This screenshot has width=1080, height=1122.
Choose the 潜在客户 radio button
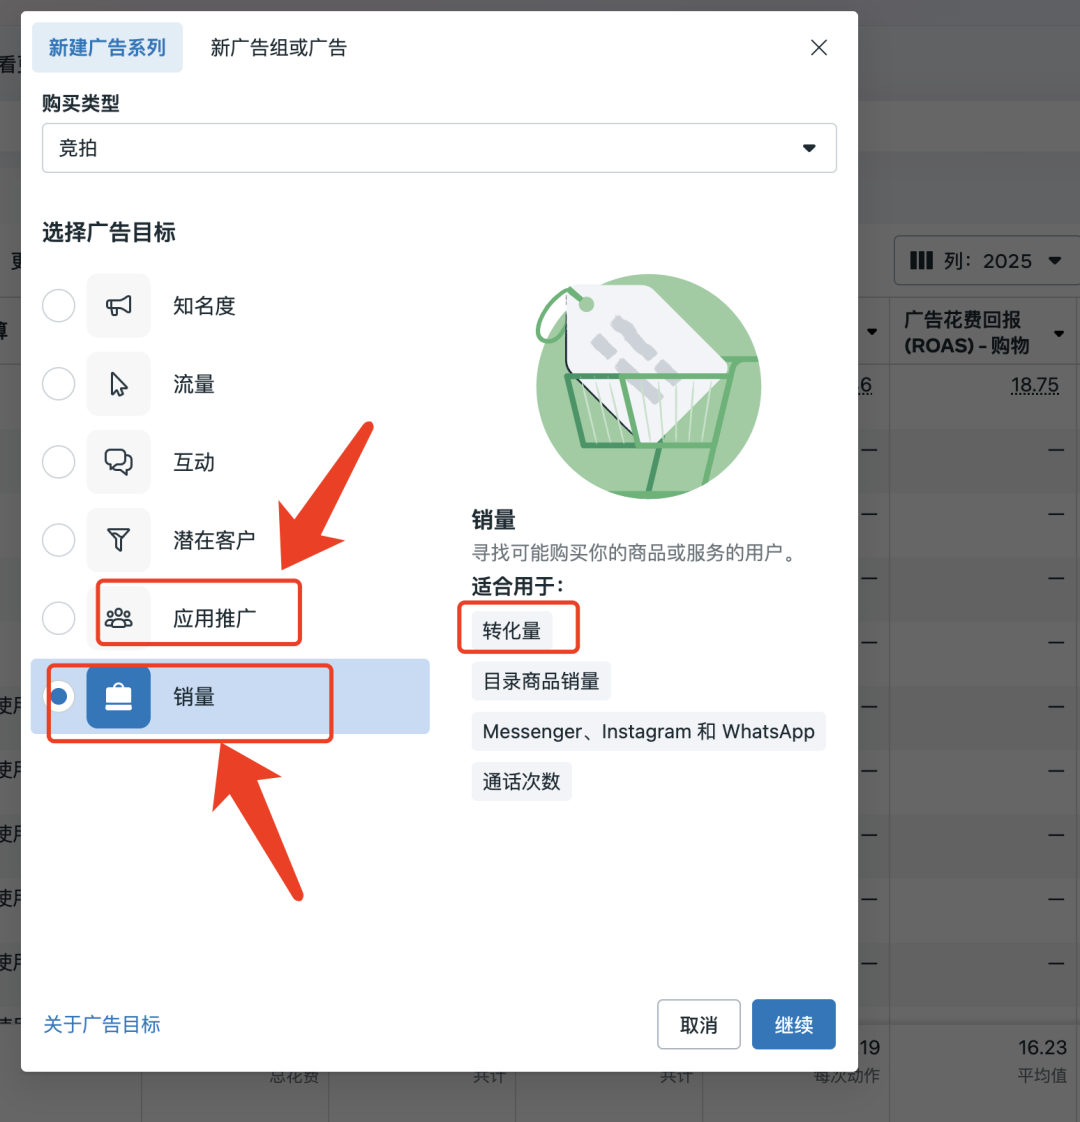coord(58,540)
